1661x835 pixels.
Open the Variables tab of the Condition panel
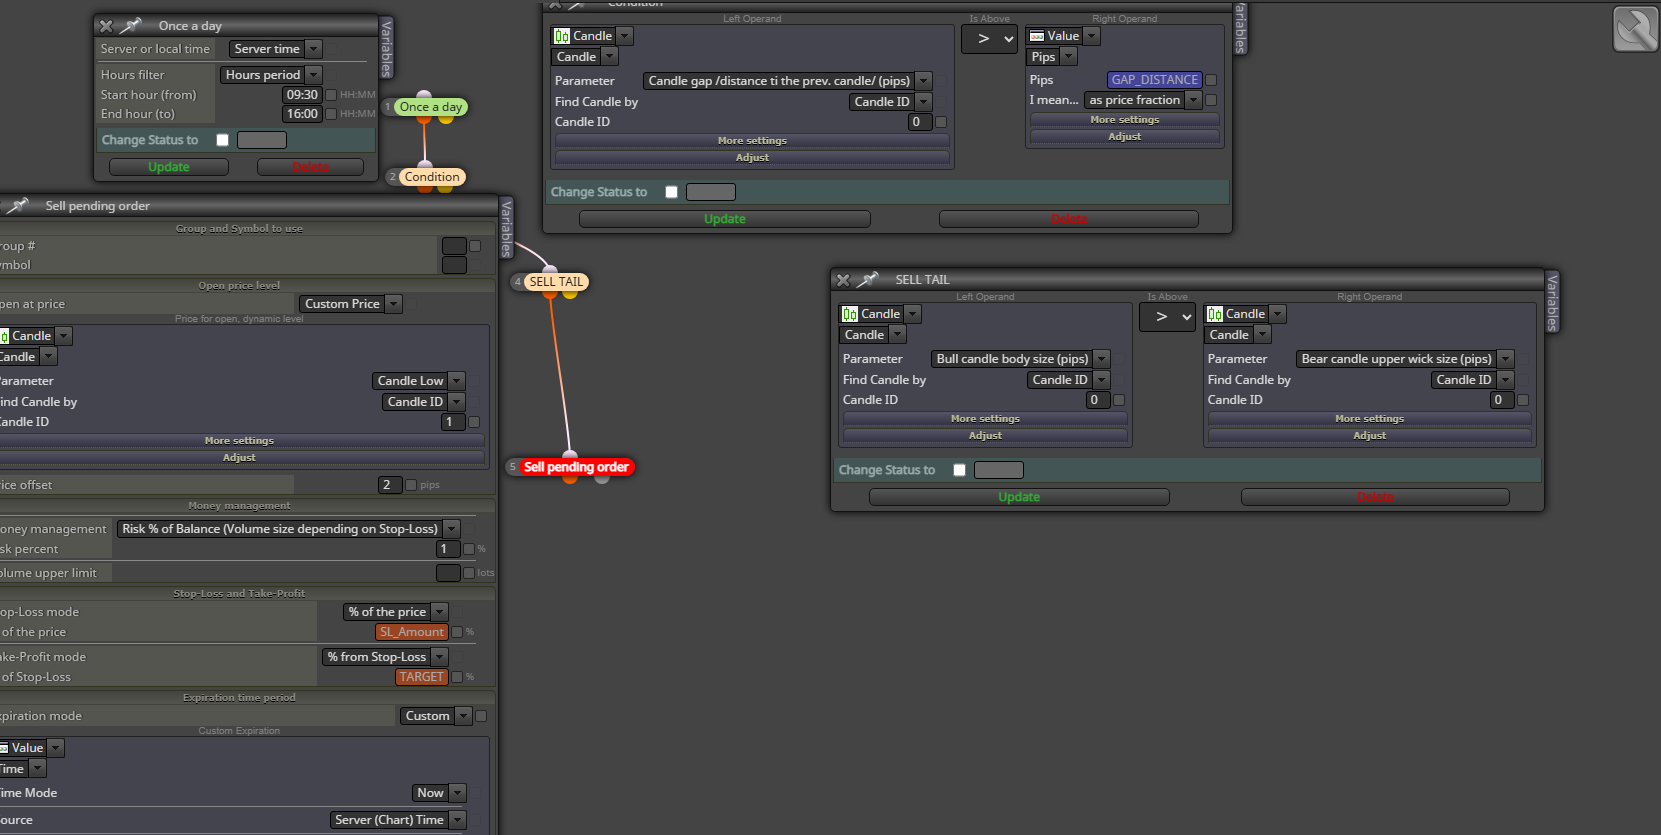[x=1240, y=28]
